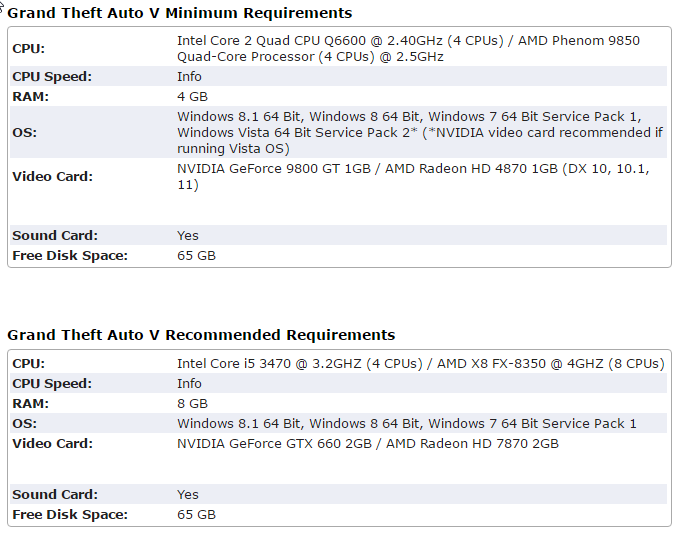Click the recommended OS Windows 8.1 64 Bit row
Viewport: 678px width, 536px height.
338,423
